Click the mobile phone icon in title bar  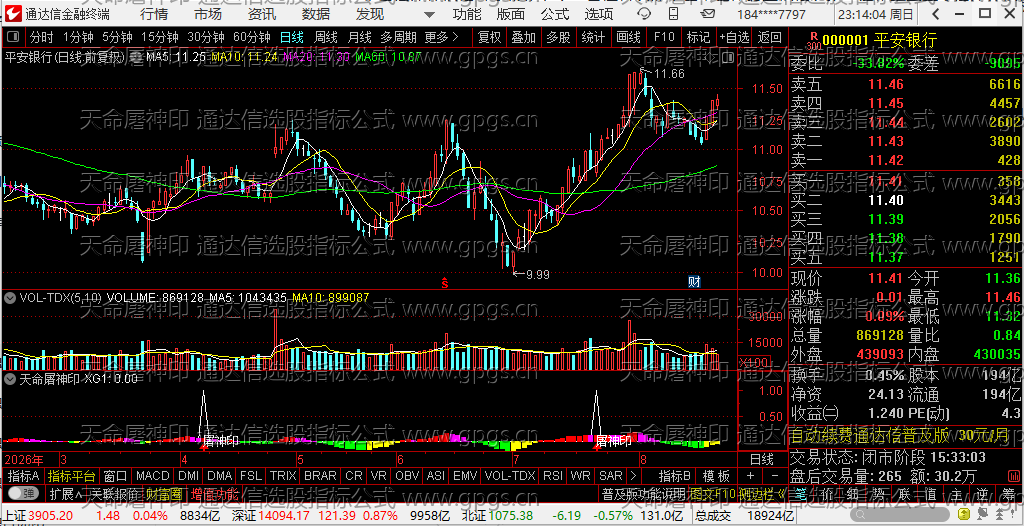673,13
